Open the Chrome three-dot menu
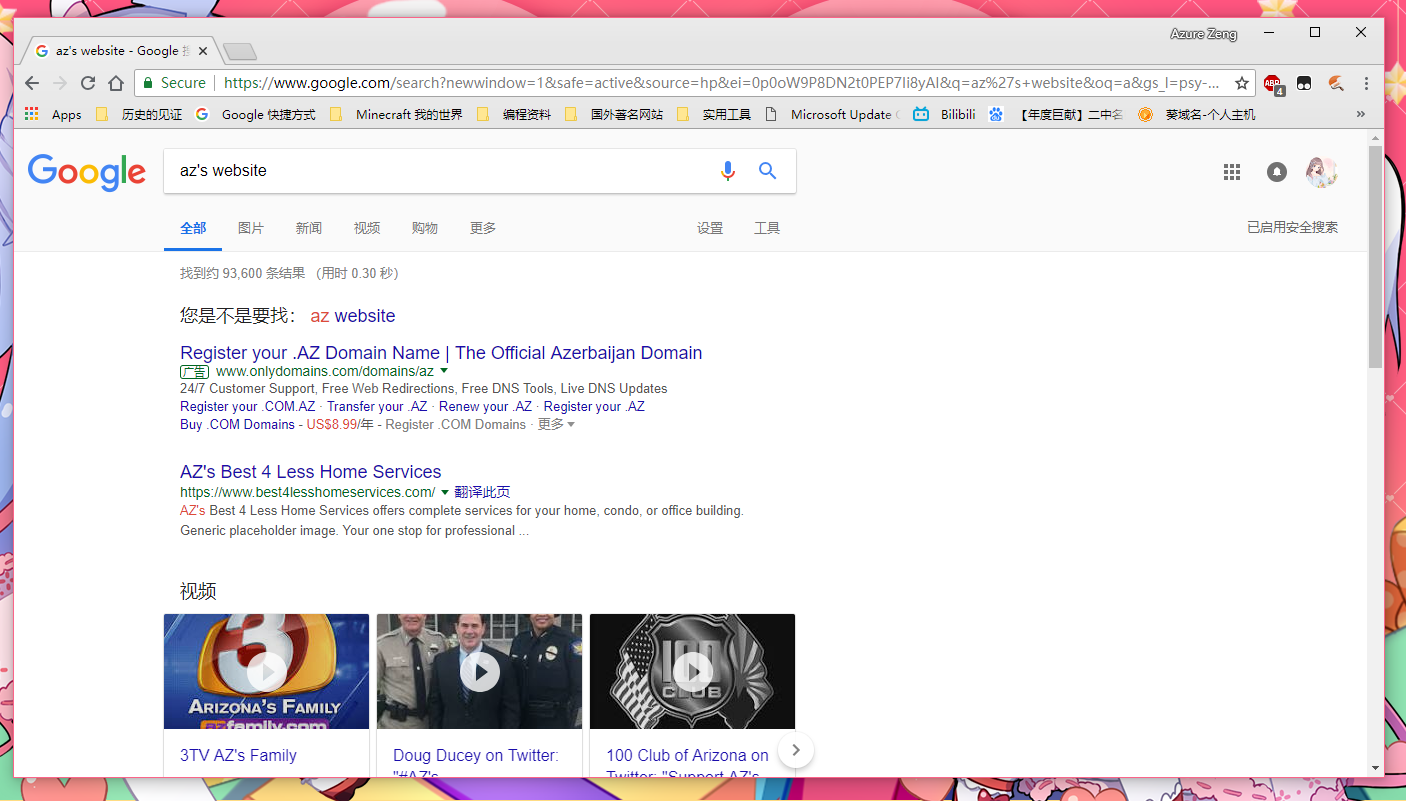 (1366, 83)
